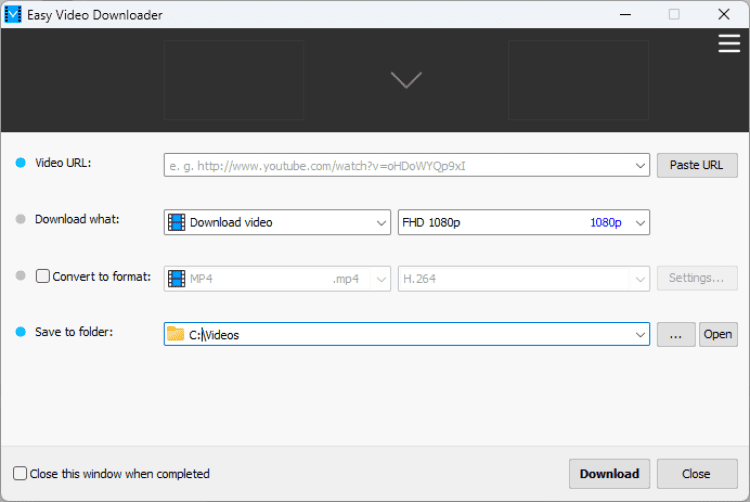
Task: Expand the preview panel chevron
Action: point(406,79)
